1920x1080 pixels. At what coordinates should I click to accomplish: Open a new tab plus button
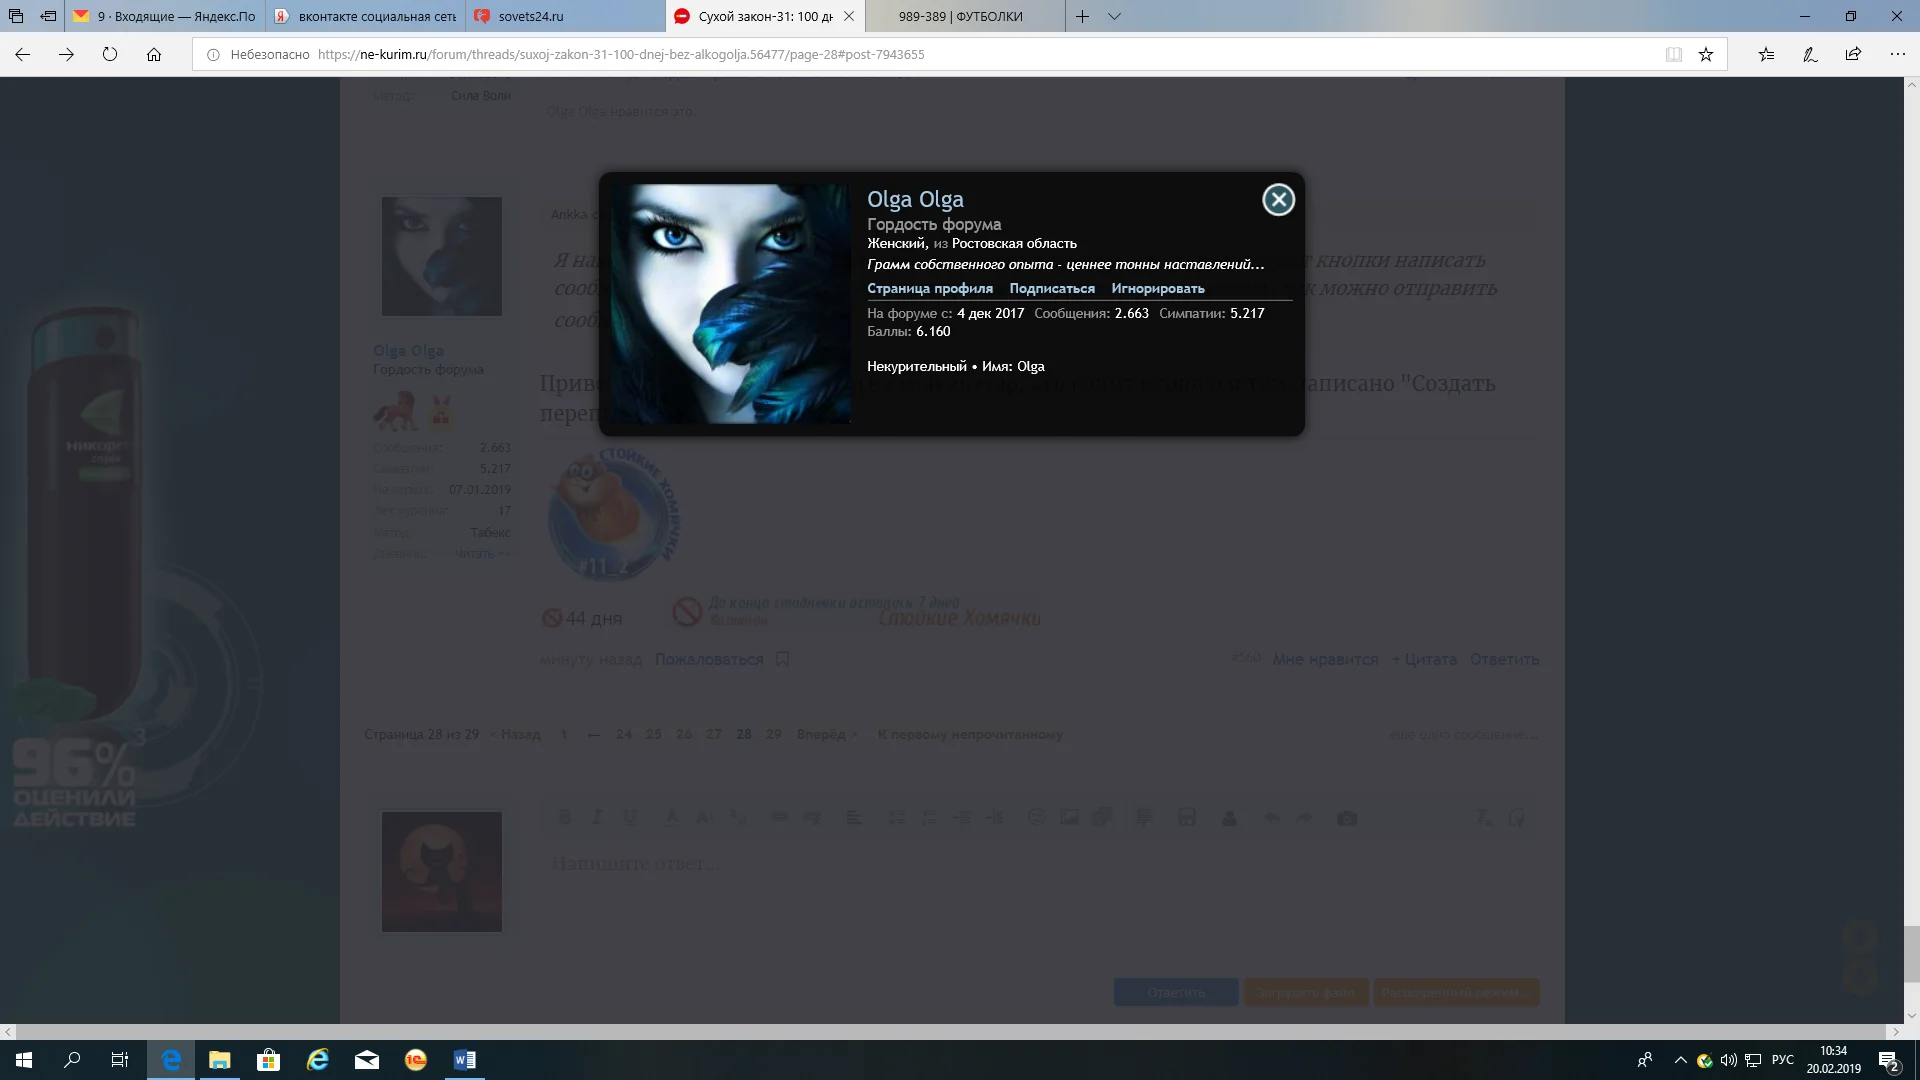click(x=1082, y=16)
